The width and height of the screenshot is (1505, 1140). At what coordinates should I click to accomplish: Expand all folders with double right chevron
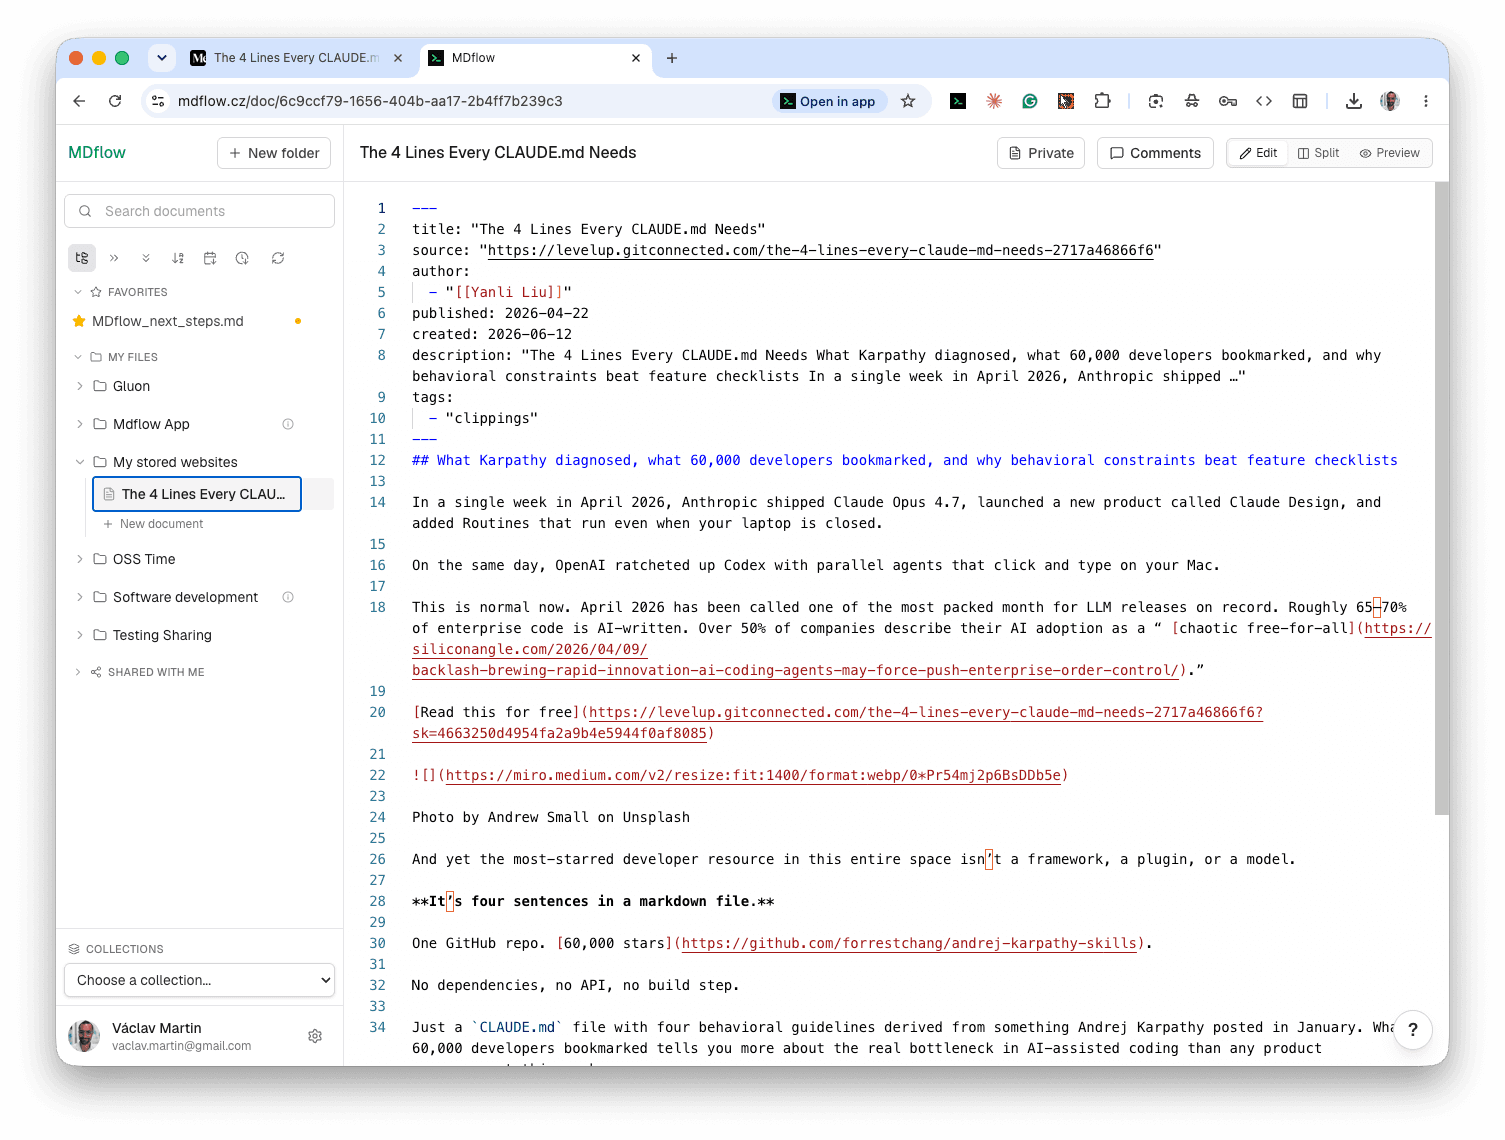pos(114,258)
